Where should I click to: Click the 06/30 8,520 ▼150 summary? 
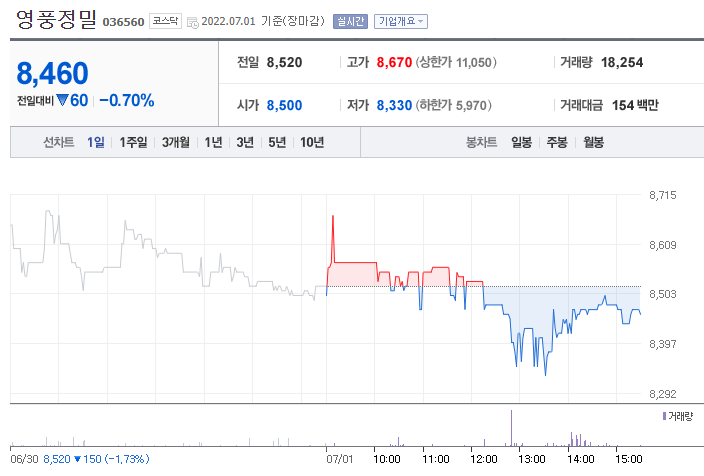[79, 459]
